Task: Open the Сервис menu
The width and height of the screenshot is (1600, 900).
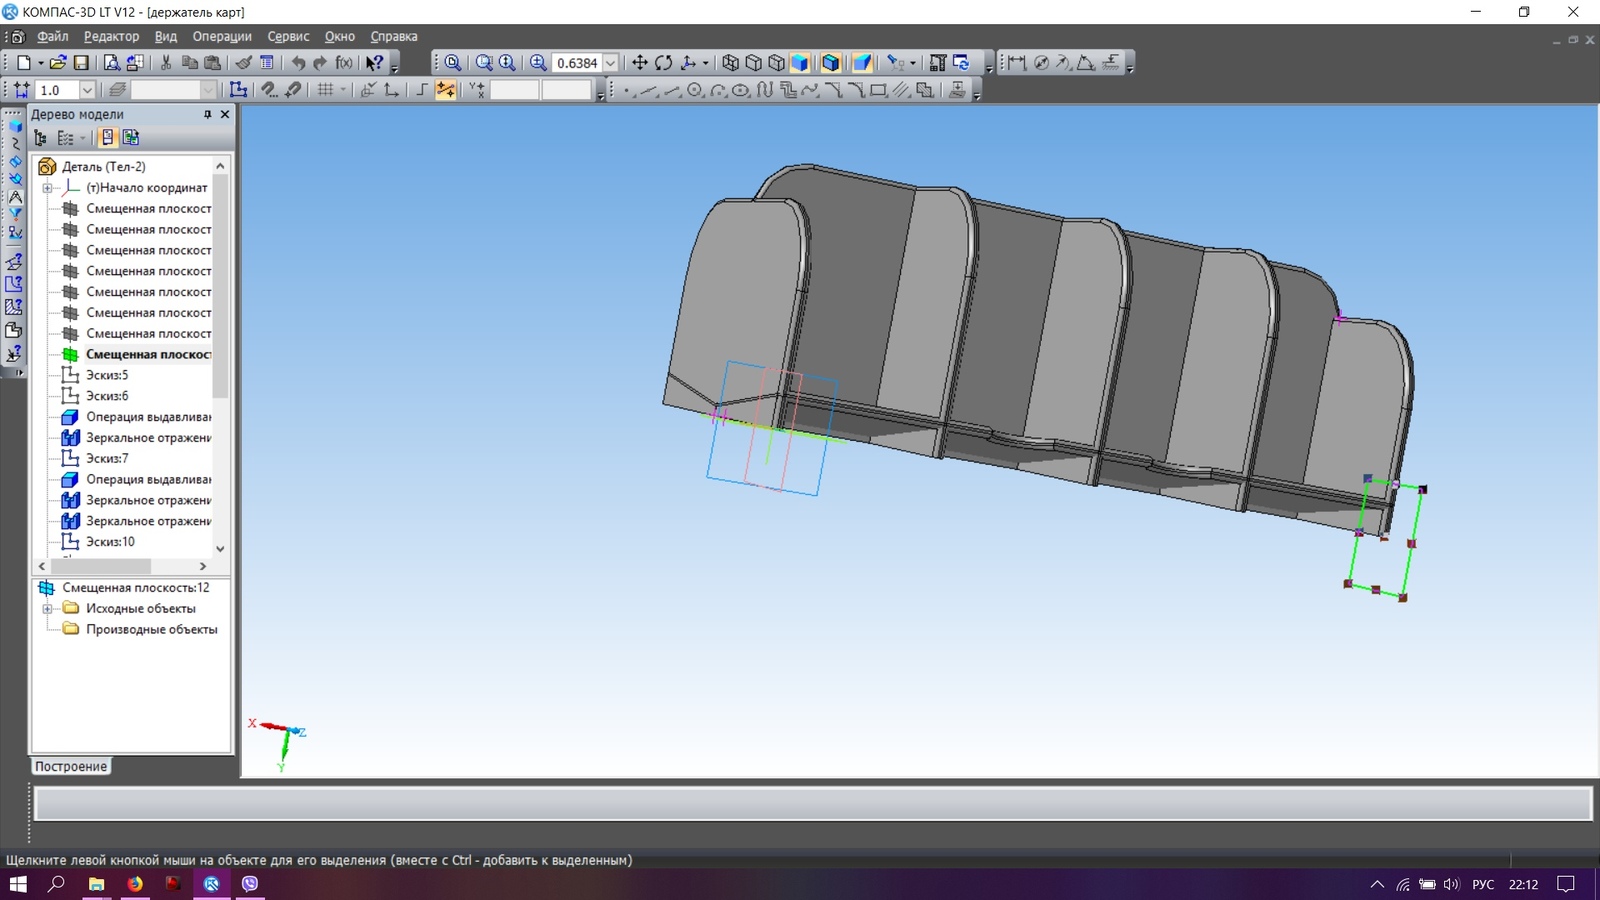Action: pos(288,36)
